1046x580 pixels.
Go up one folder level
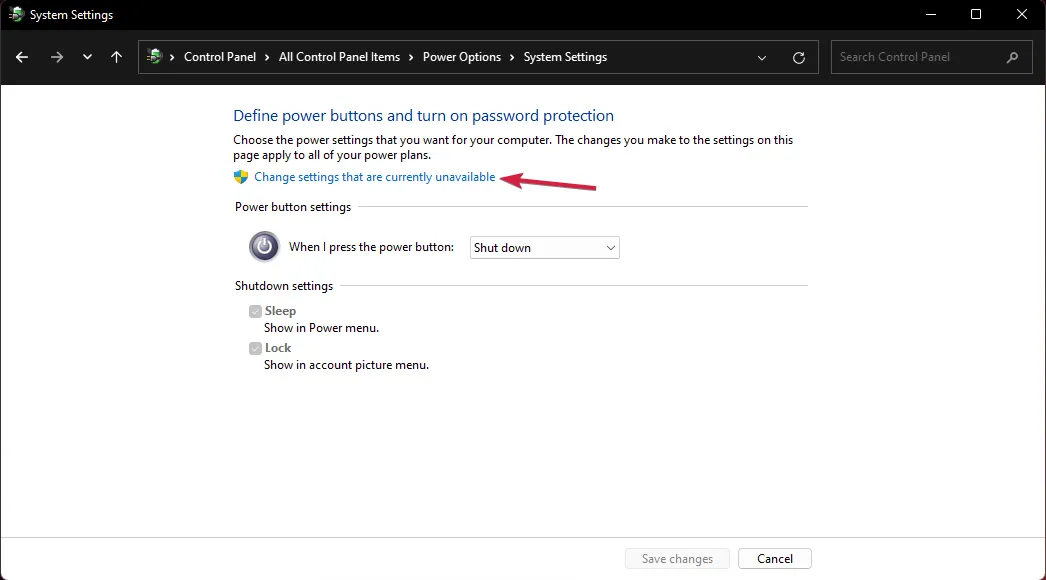pos(117,57)
